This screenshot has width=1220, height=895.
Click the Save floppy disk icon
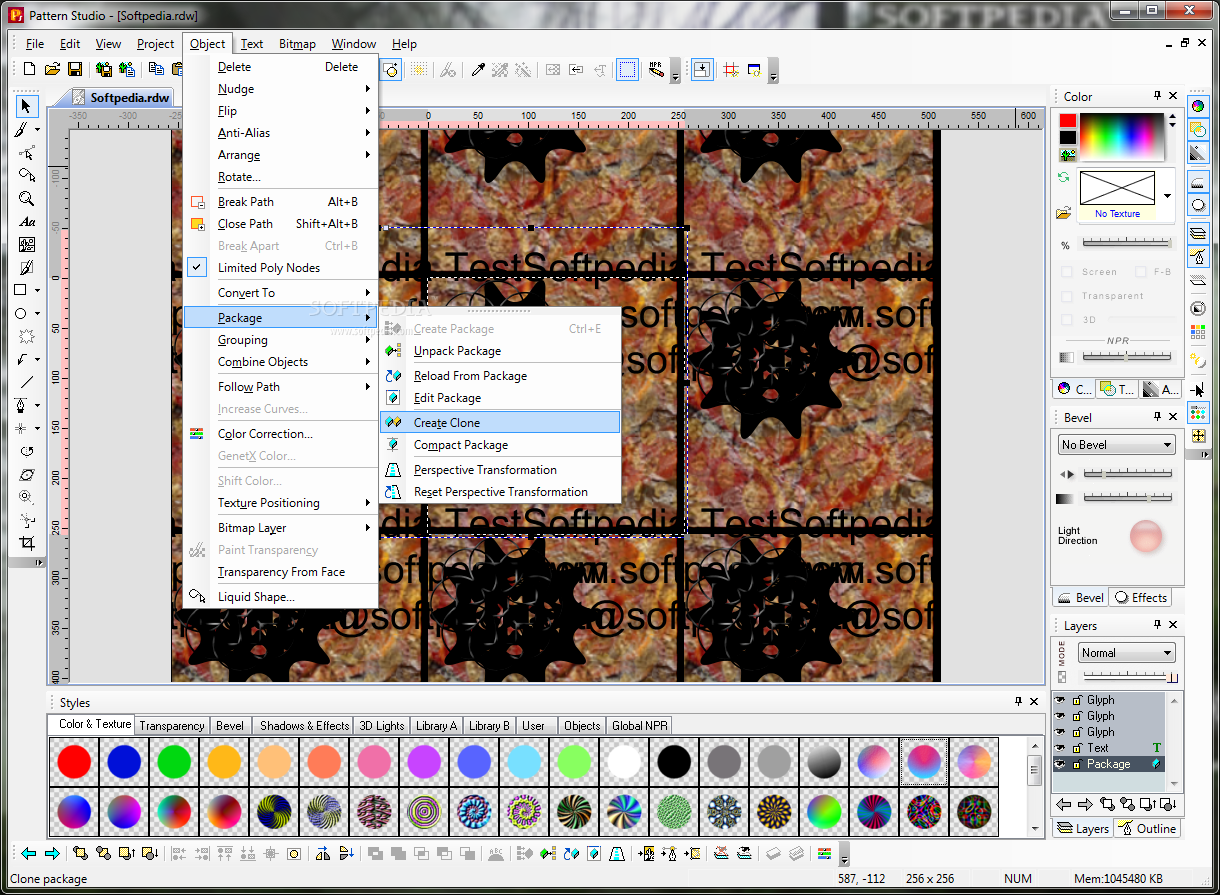tap(75, 69)
